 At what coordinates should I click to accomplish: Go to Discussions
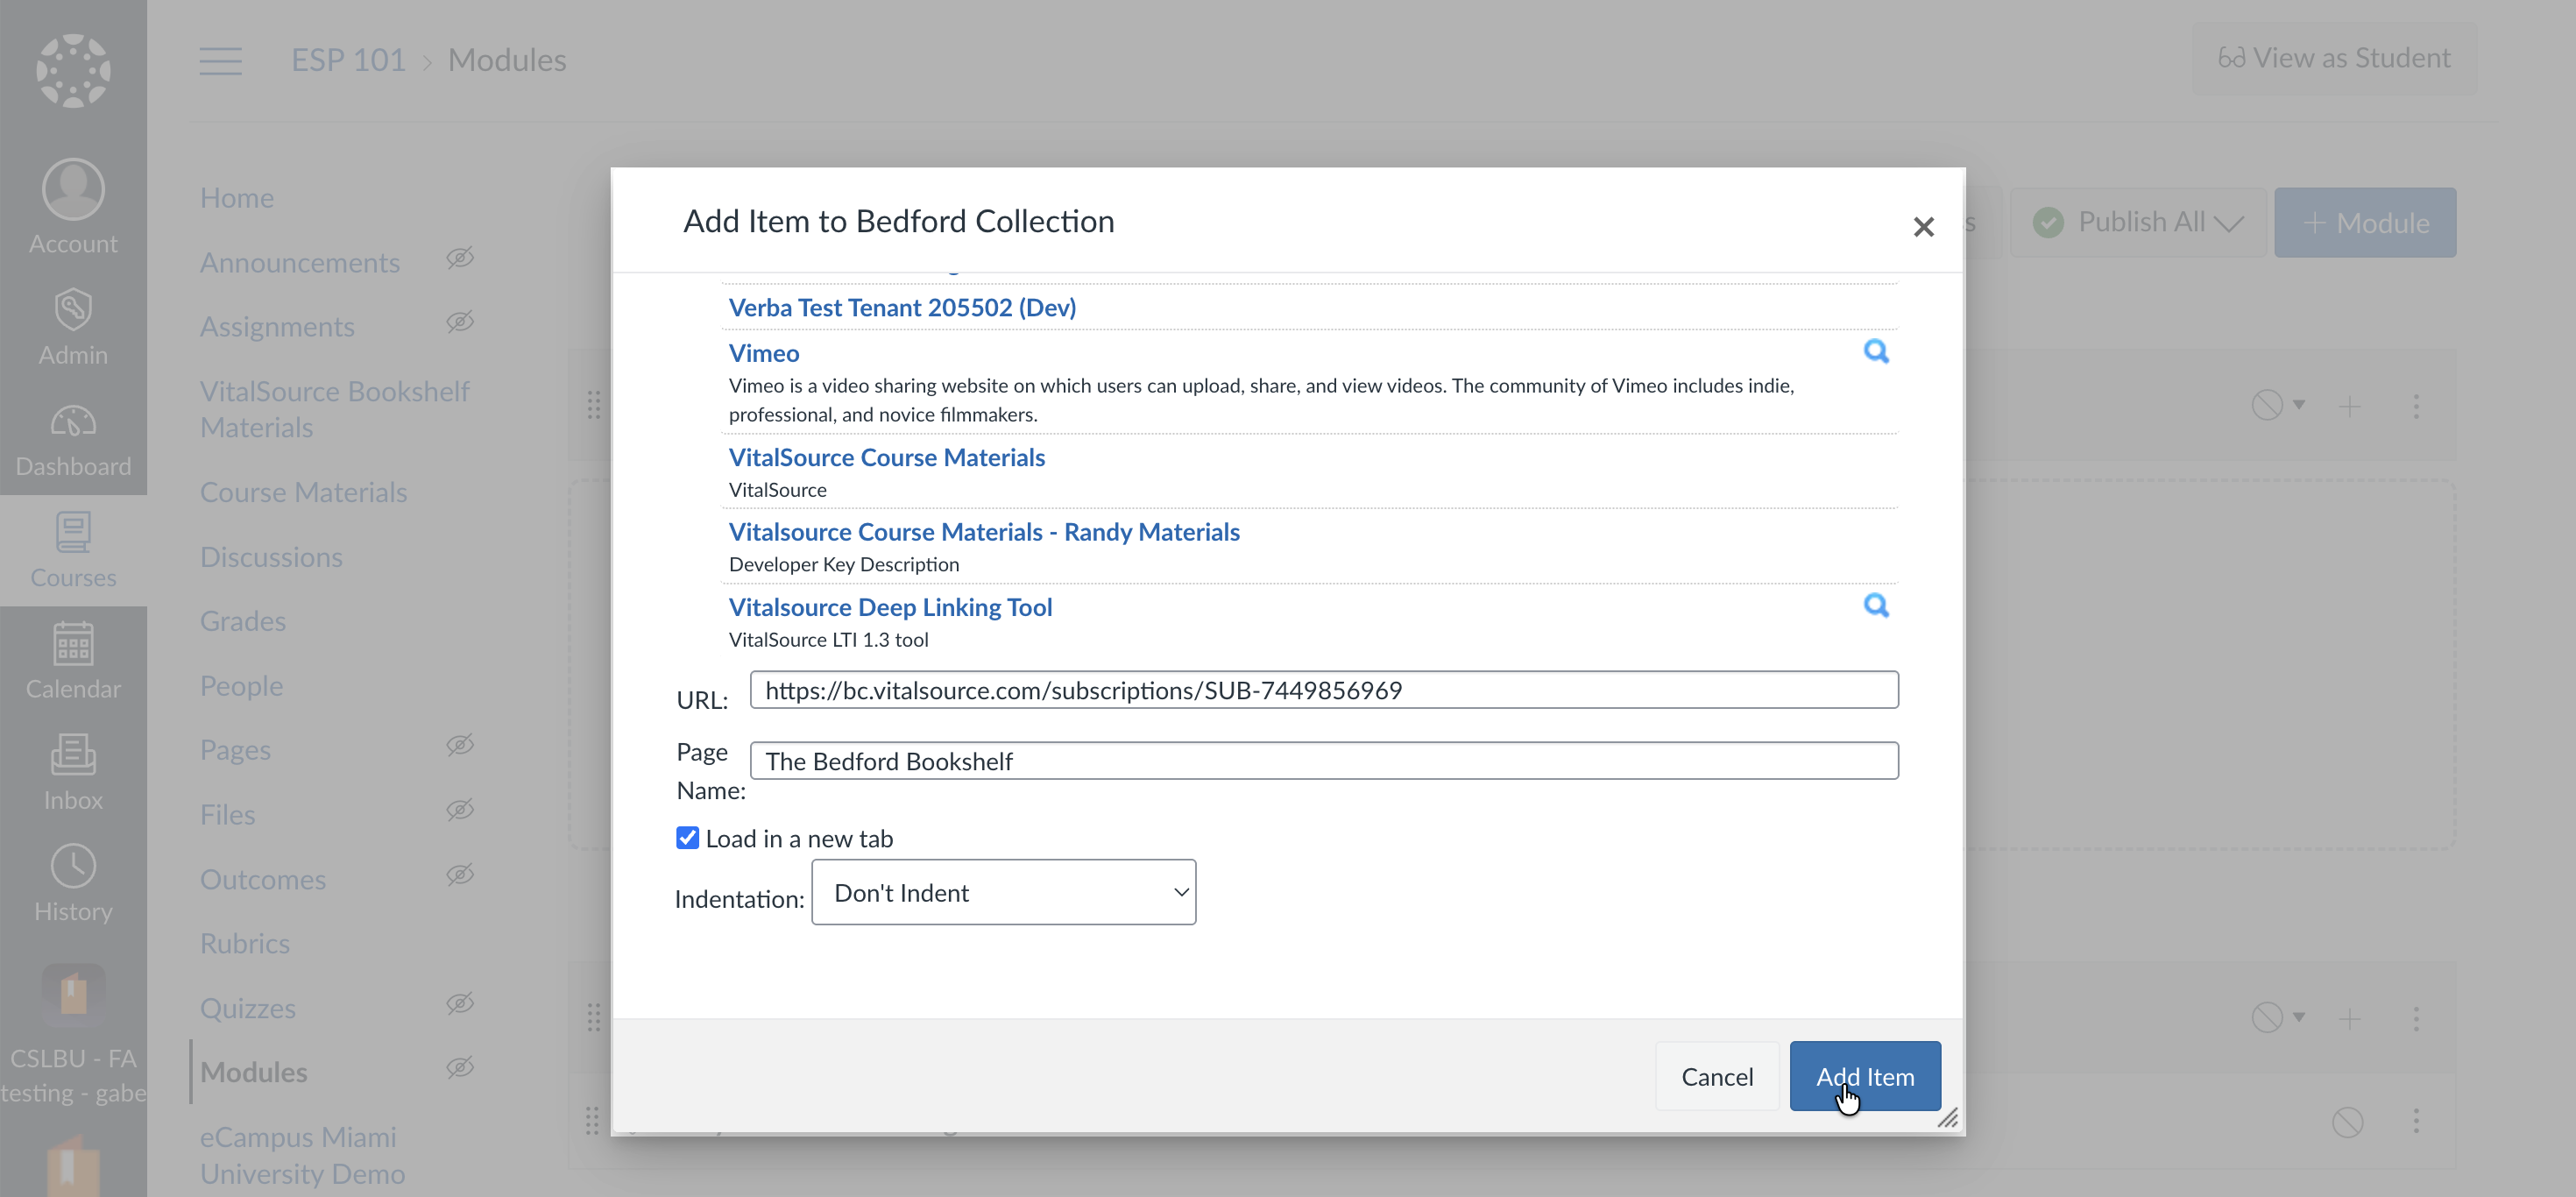tap(271, 557)
